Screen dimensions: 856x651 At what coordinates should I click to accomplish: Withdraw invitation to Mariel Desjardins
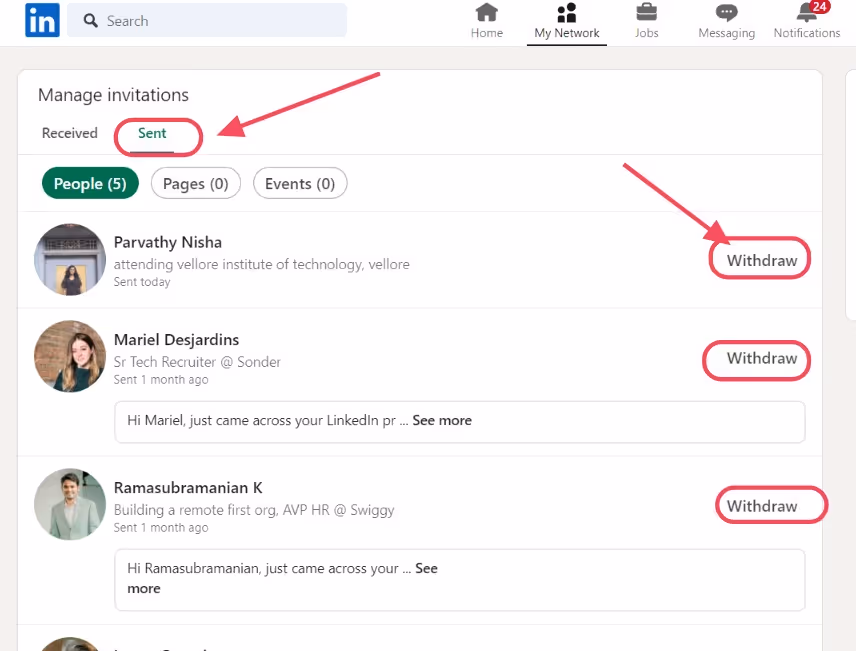tap(762, 358)
